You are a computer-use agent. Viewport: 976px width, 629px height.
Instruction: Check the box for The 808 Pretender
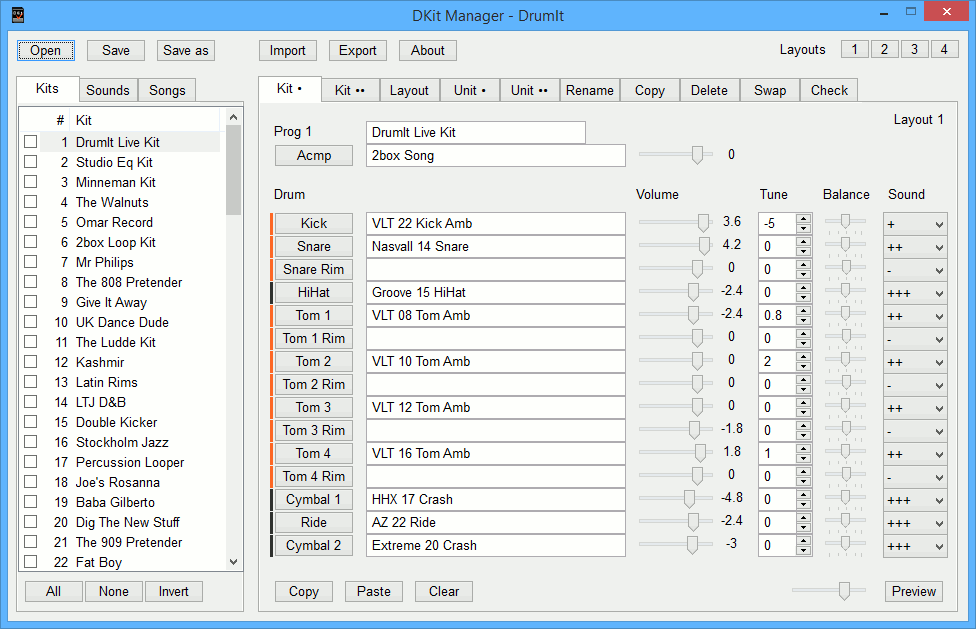pyautogui.click(x=30, y=282)
